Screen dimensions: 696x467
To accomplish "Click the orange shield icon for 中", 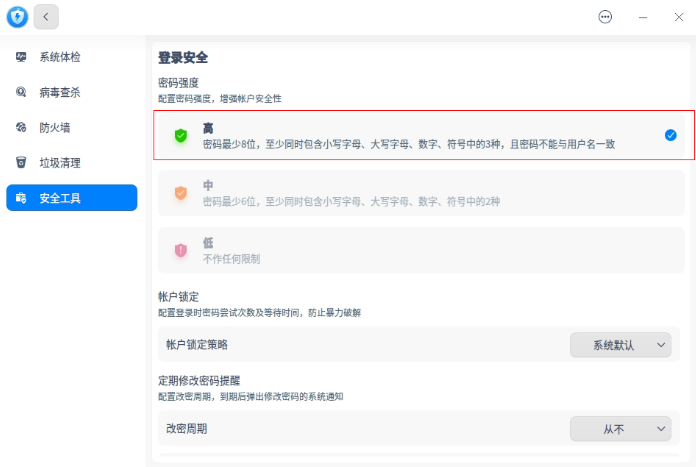I will pos(181,193).
